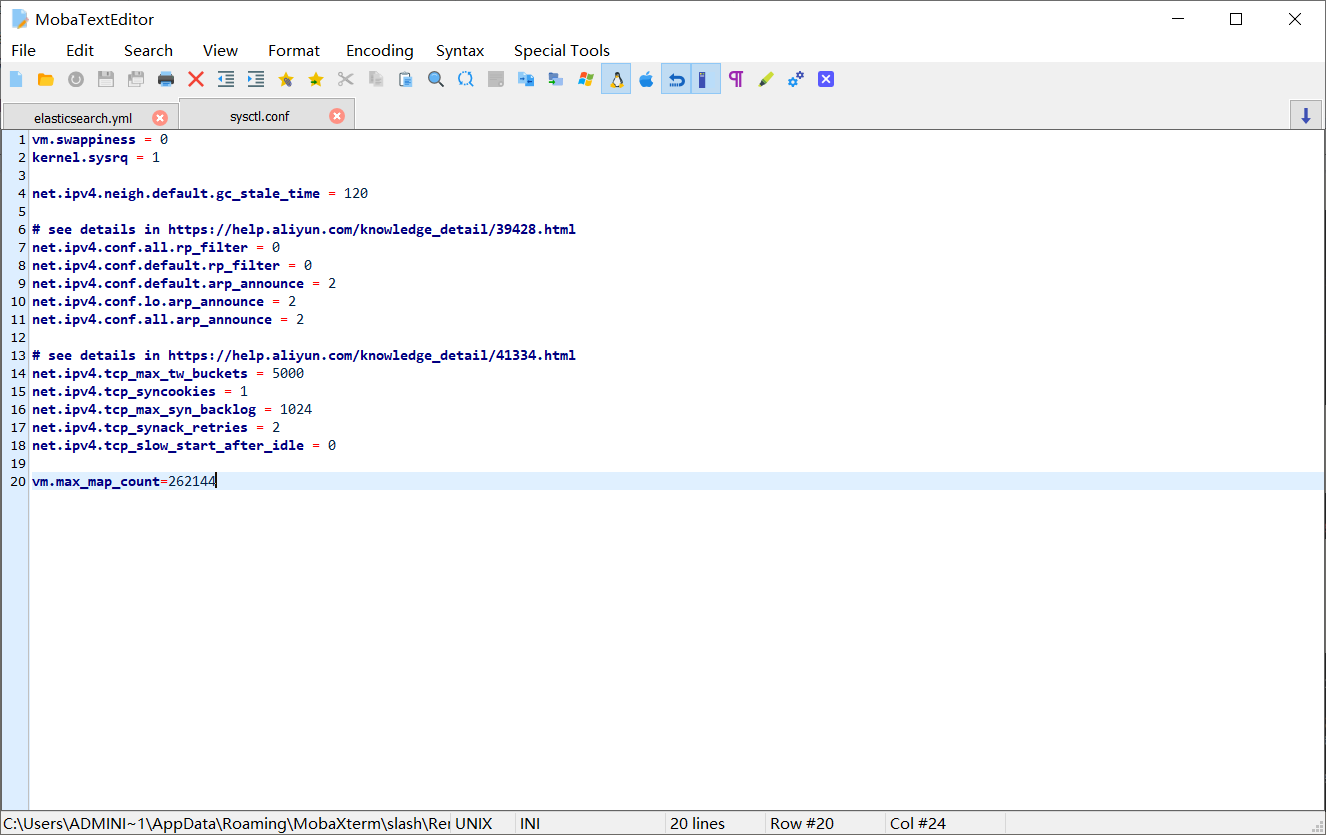Open the File menu
This screenshot has width=1326, height=835.
(x=24, y=50)
